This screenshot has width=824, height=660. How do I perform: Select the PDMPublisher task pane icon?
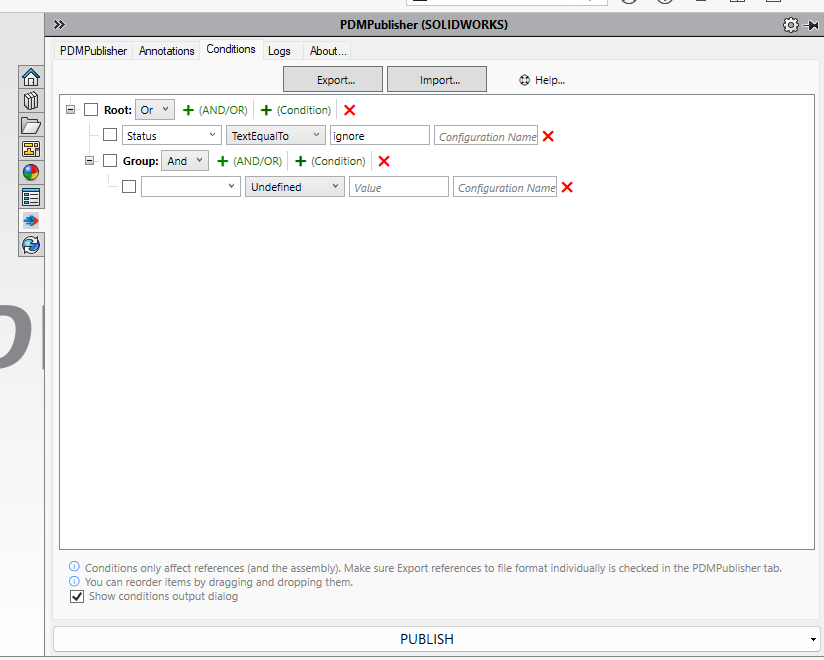point(30,220)
